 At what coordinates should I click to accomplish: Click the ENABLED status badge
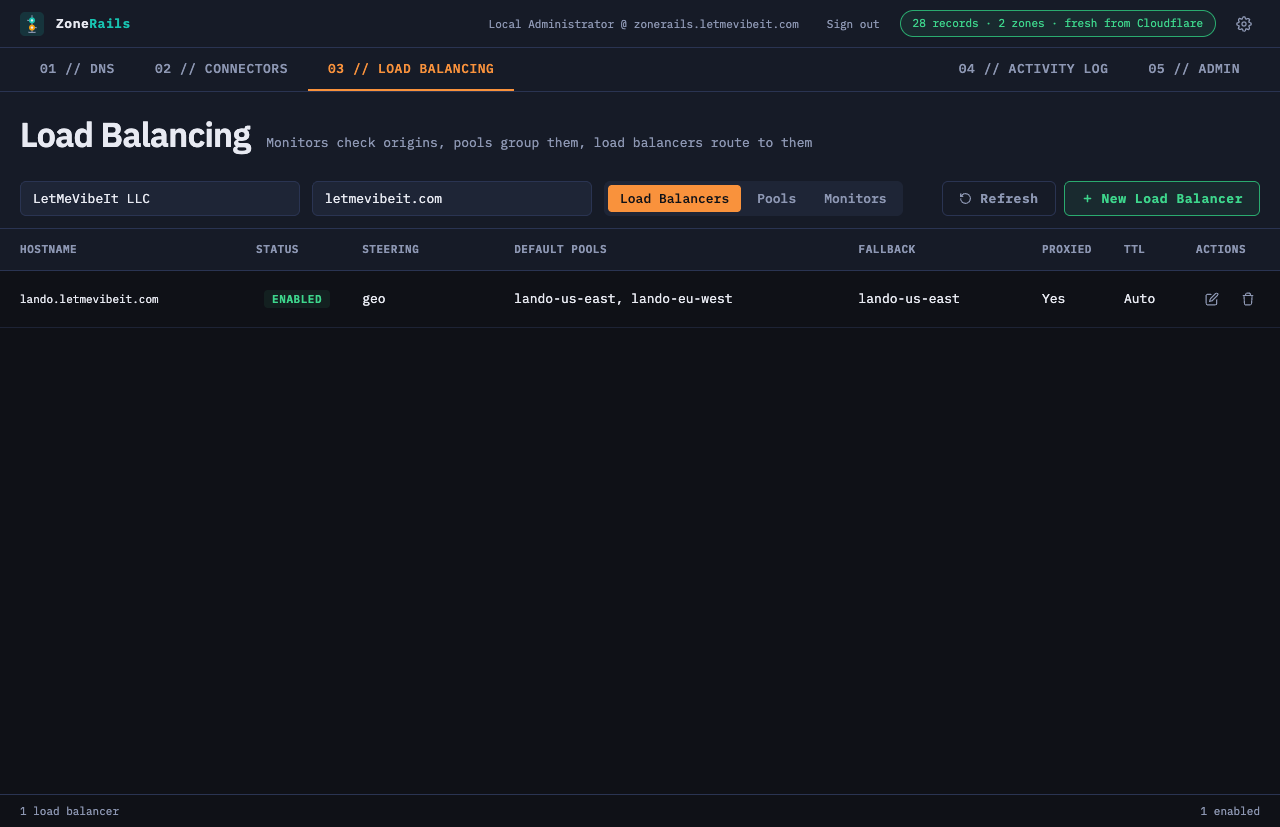click(x=297, y=299)
